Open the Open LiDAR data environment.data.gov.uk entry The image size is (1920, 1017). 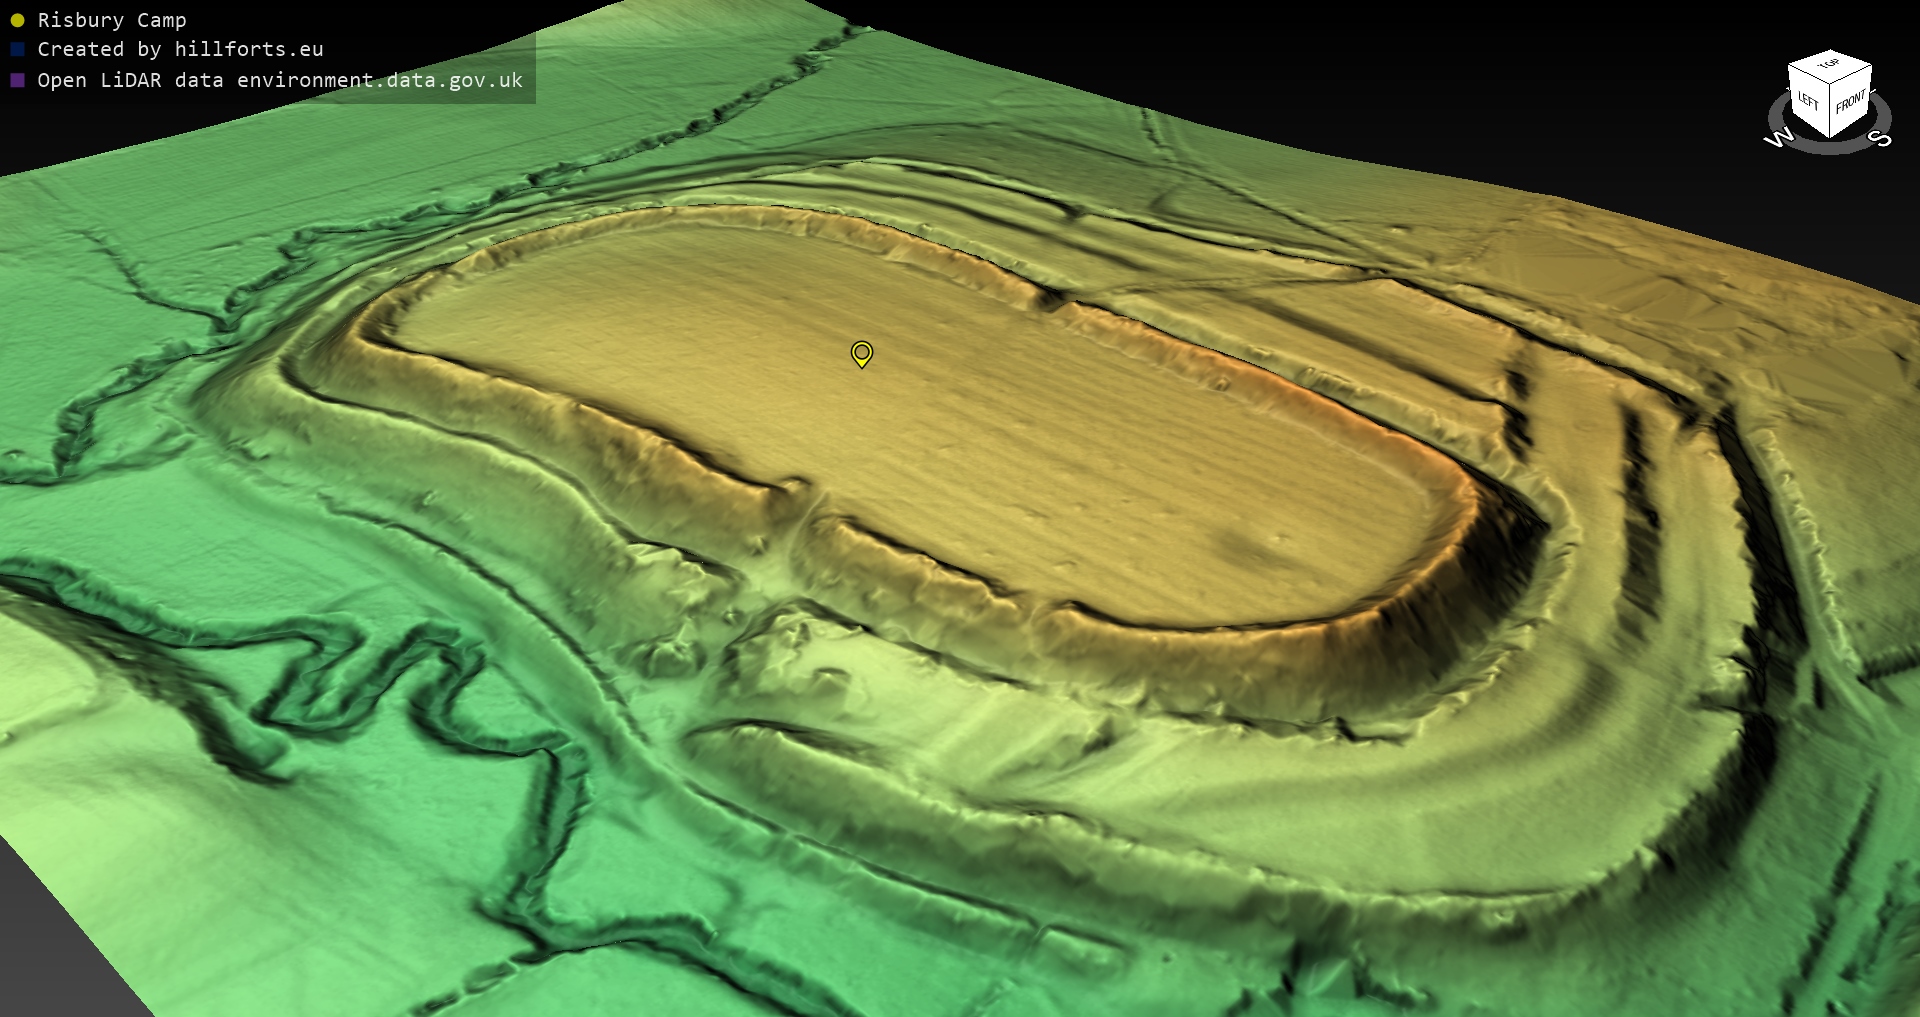(280, 80)
